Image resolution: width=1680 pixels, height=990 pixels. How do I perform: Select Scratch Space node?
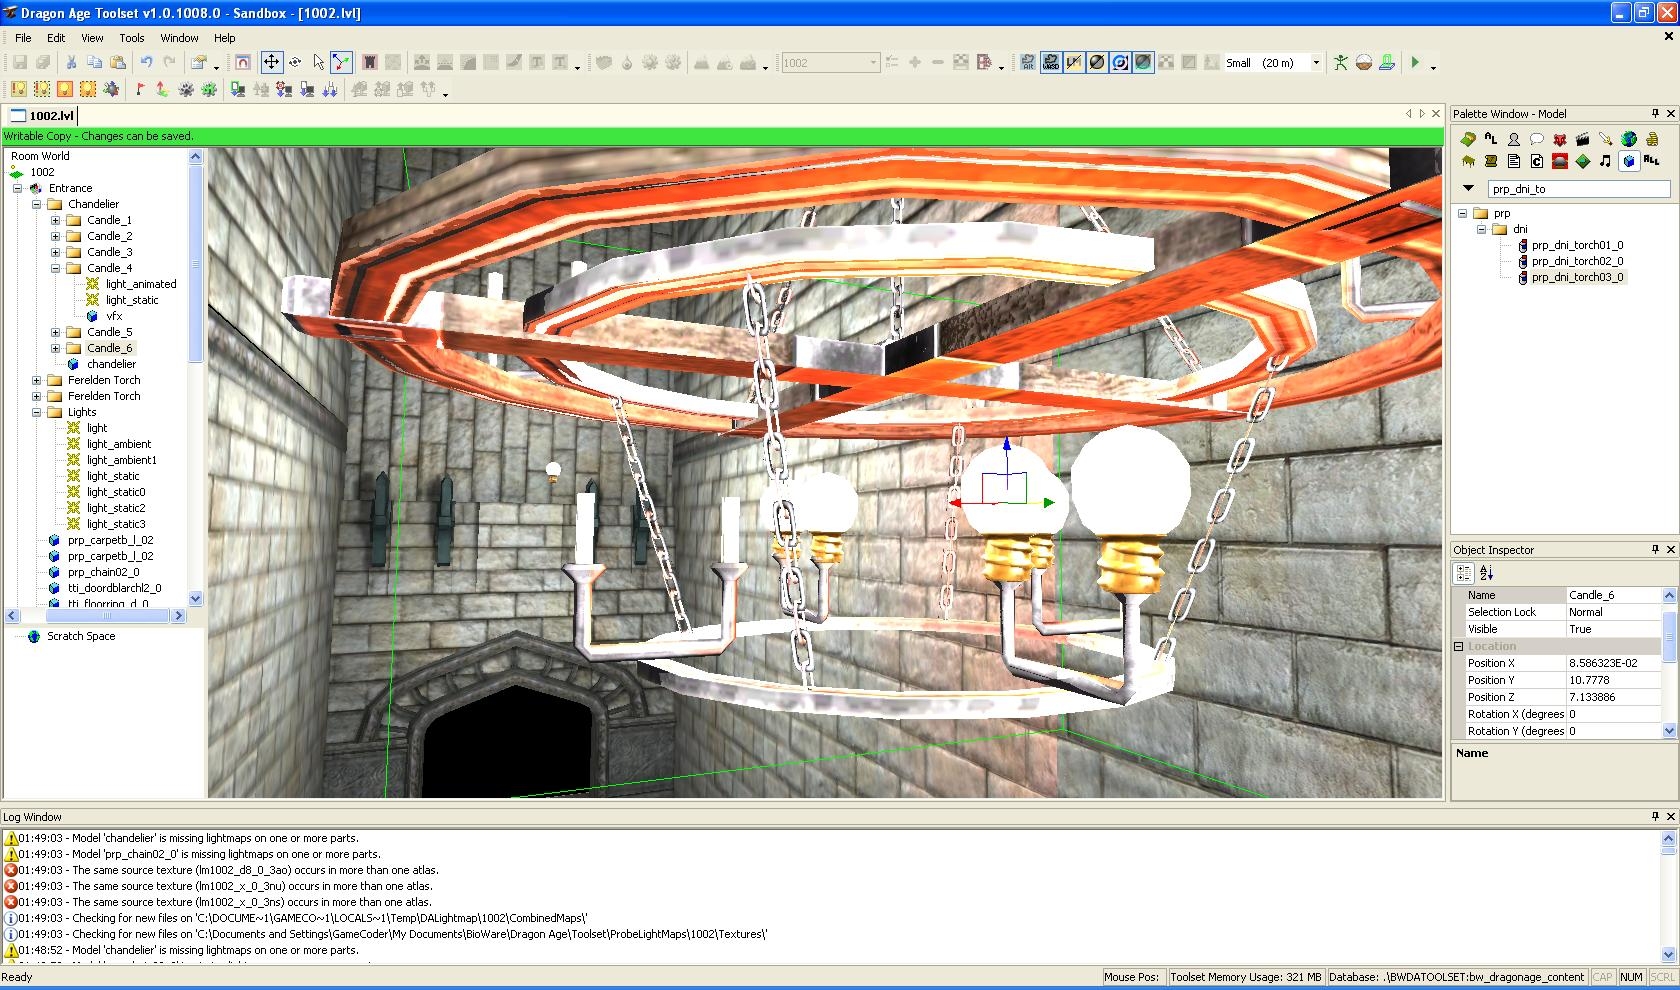tap(81, 636)
